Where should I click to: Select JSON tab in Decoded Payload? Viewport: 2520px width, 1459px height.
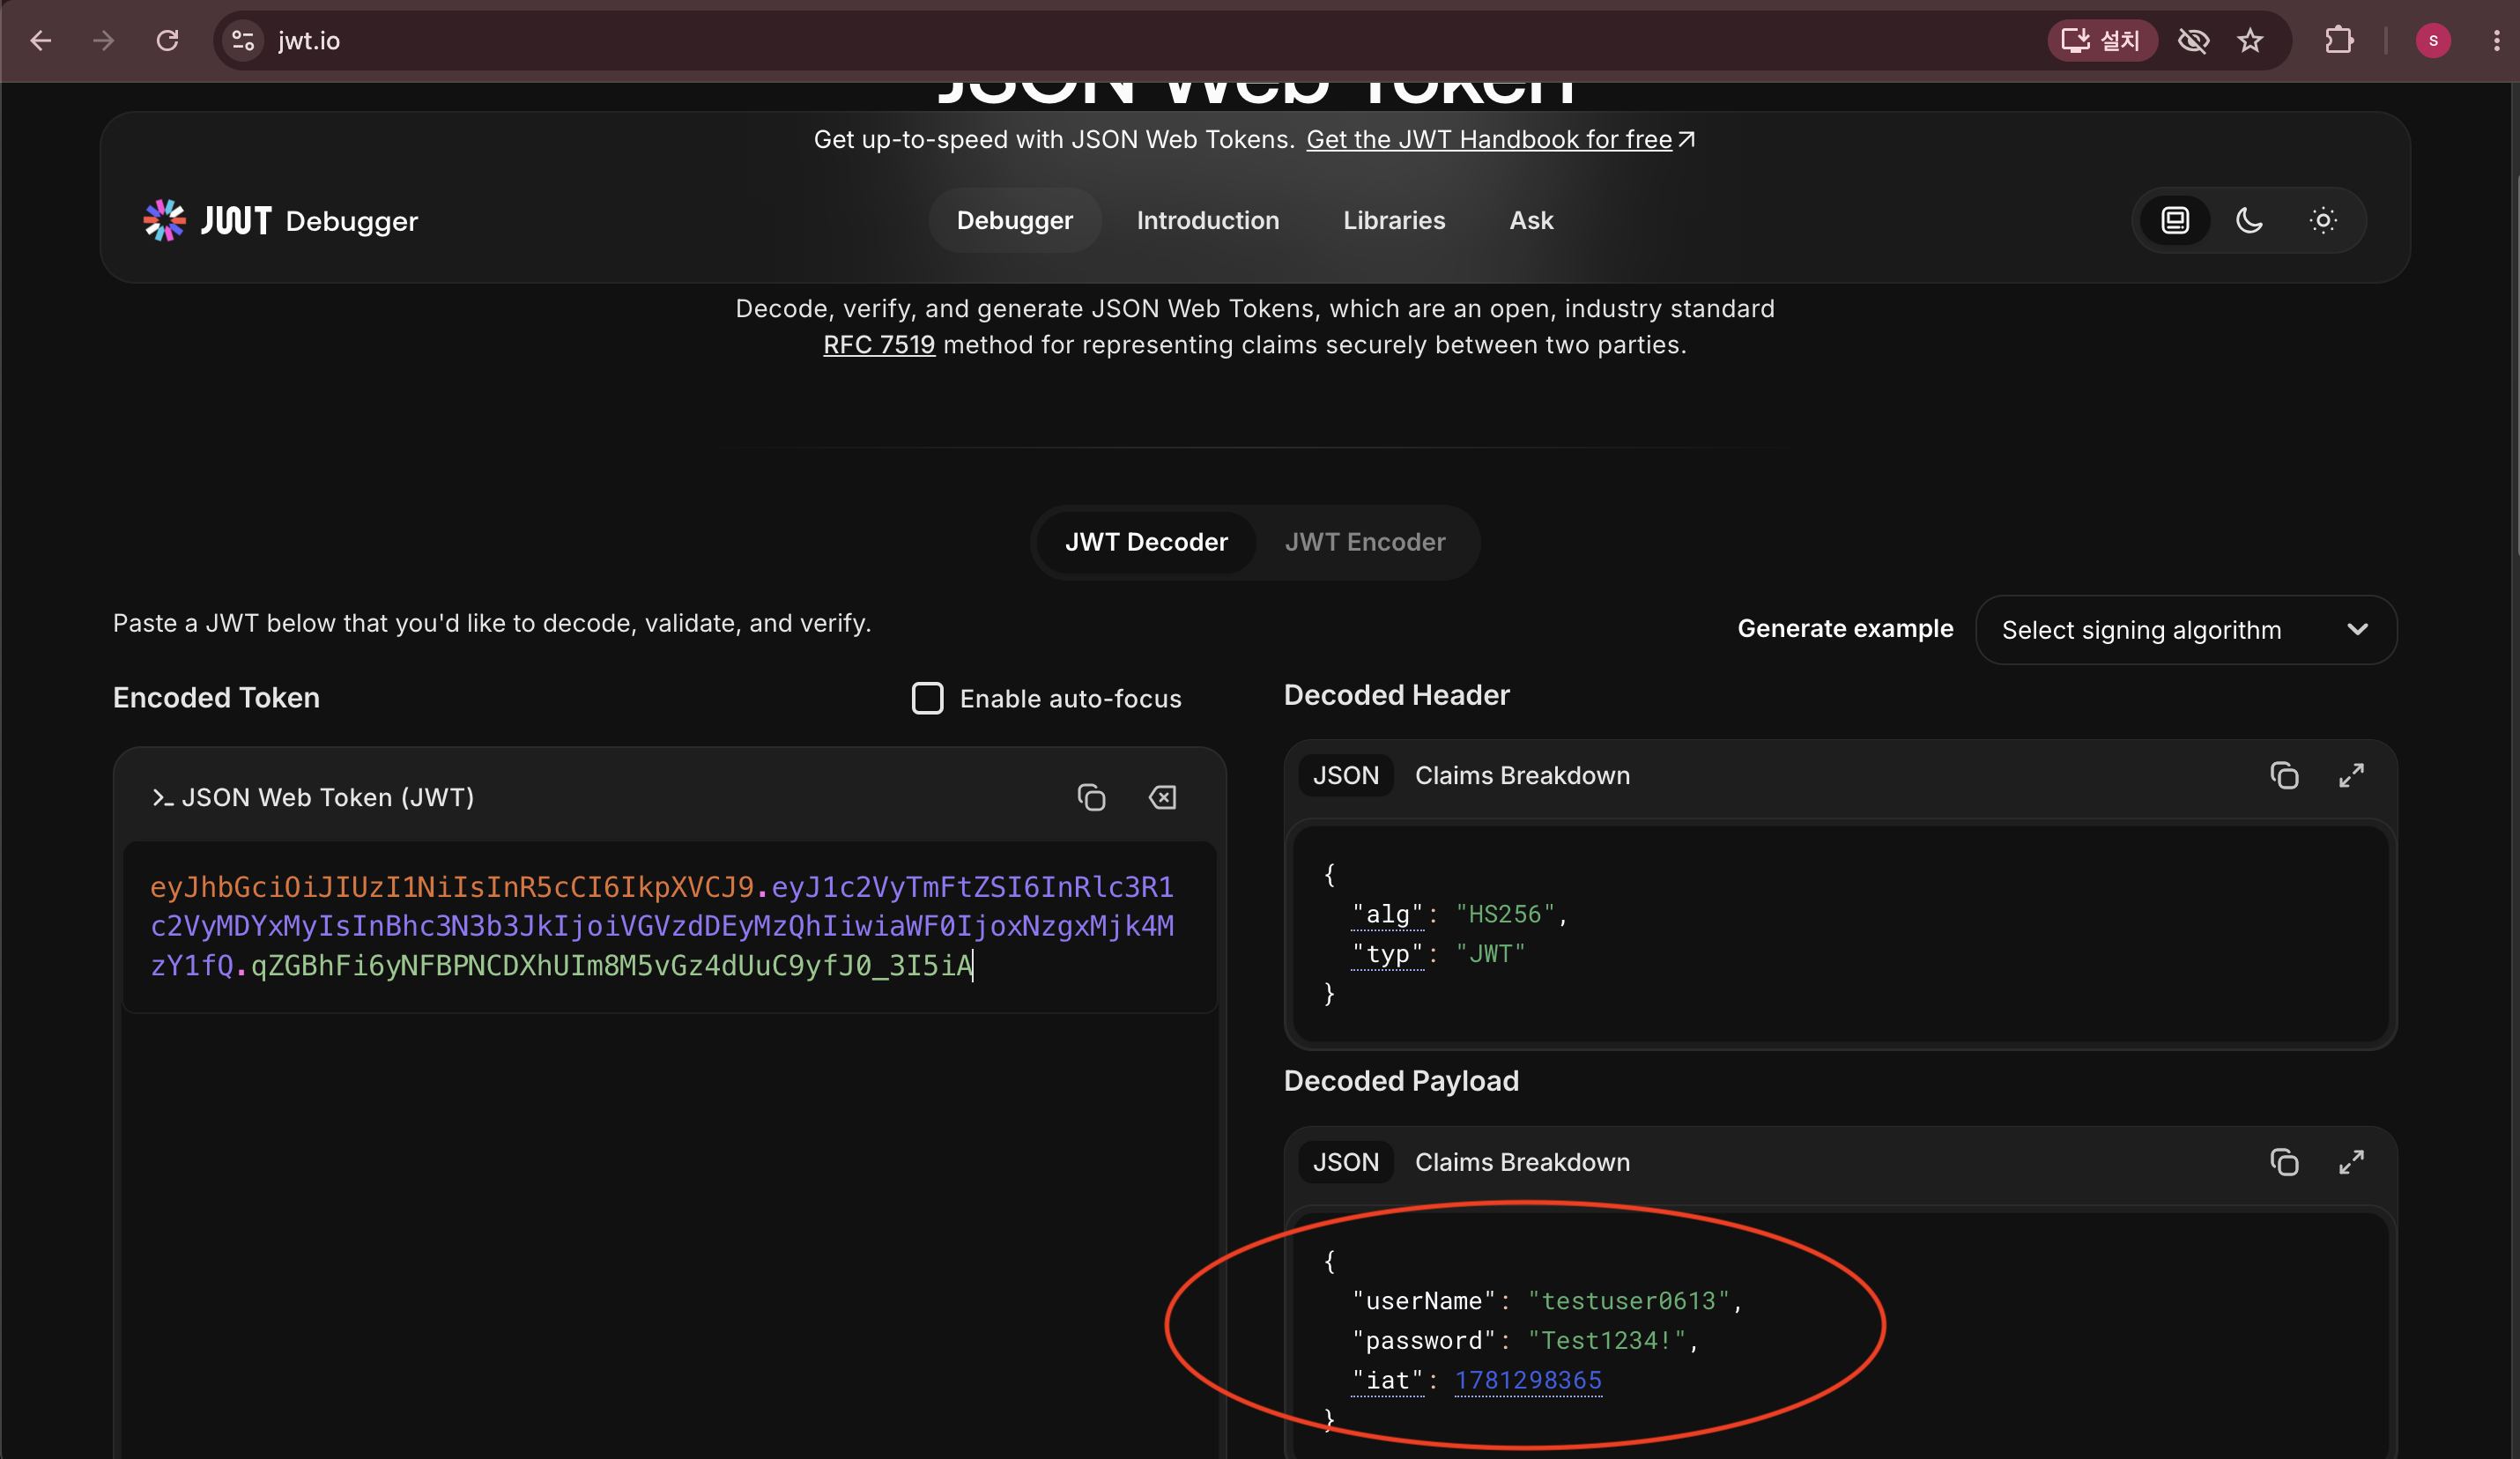point(1346,1162)
